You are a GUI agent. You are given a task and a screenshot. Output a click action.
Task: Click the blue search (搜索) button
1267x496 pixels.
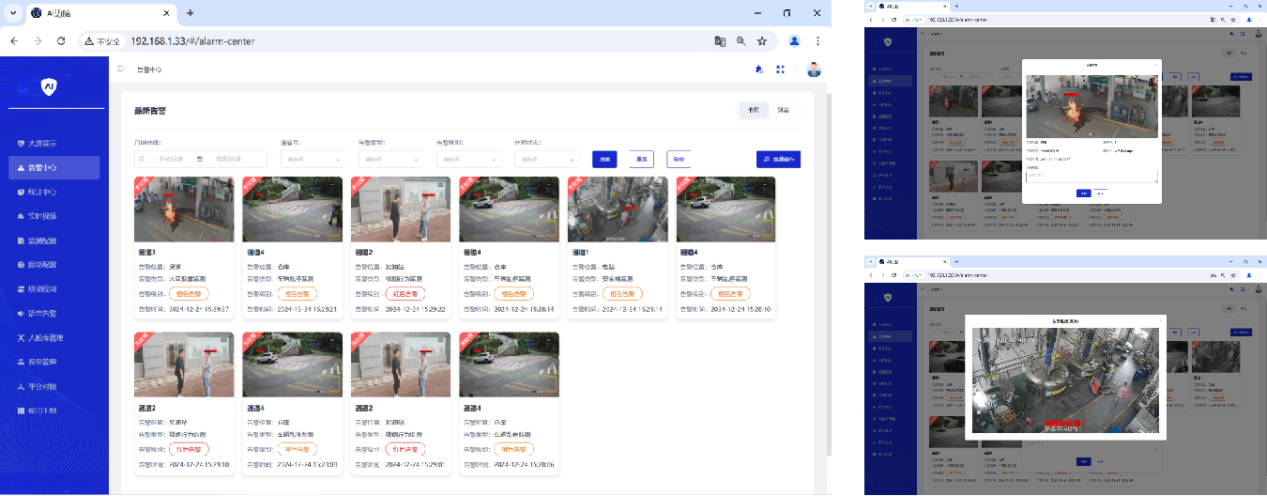click(x=604, y=159)
